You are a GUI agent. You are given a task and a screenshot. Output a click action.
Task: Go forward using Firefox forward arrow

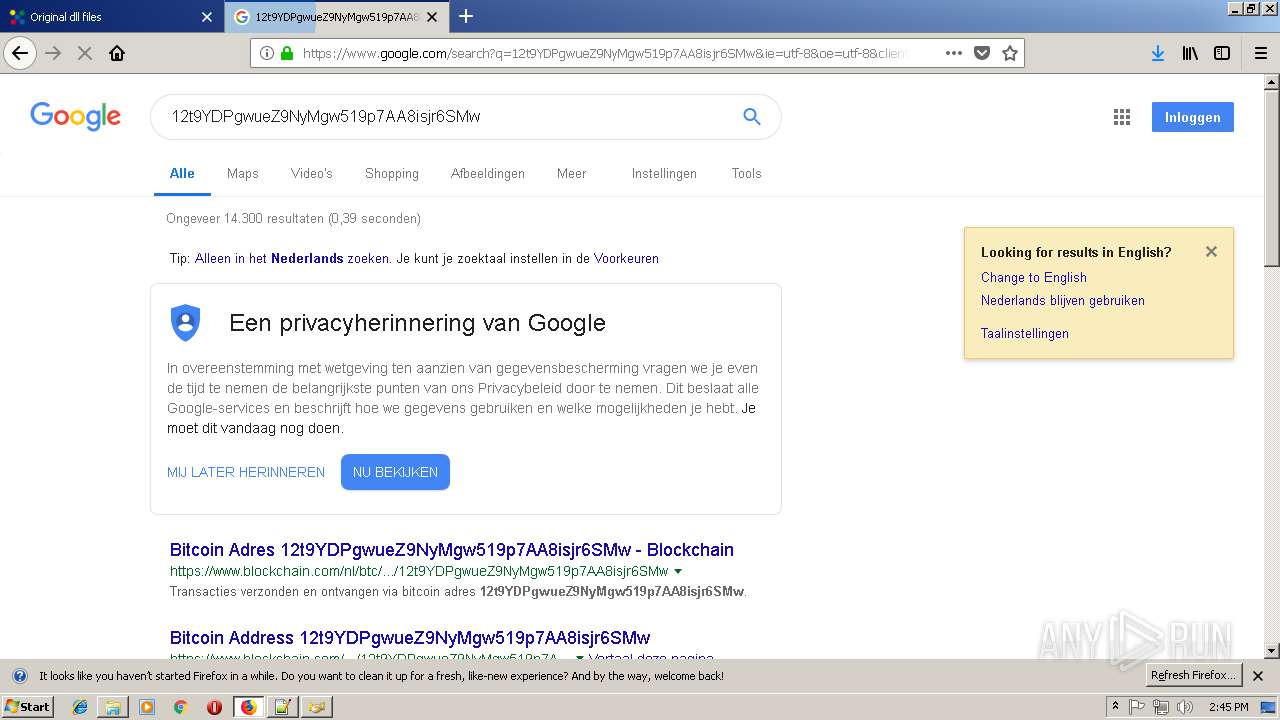(x=53, y=53)
